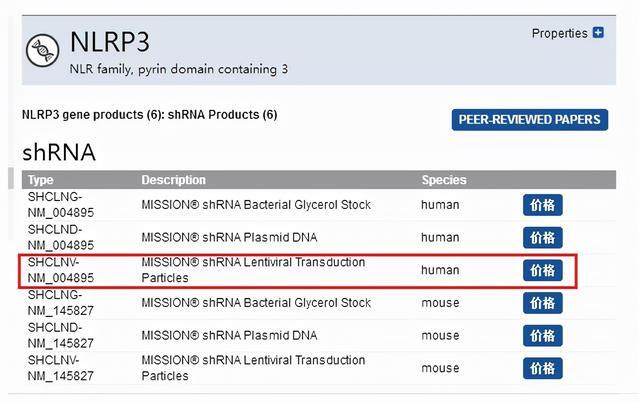Sort table by the Species column header
This screenshot has width=640, height=402.
click(443, 180)
